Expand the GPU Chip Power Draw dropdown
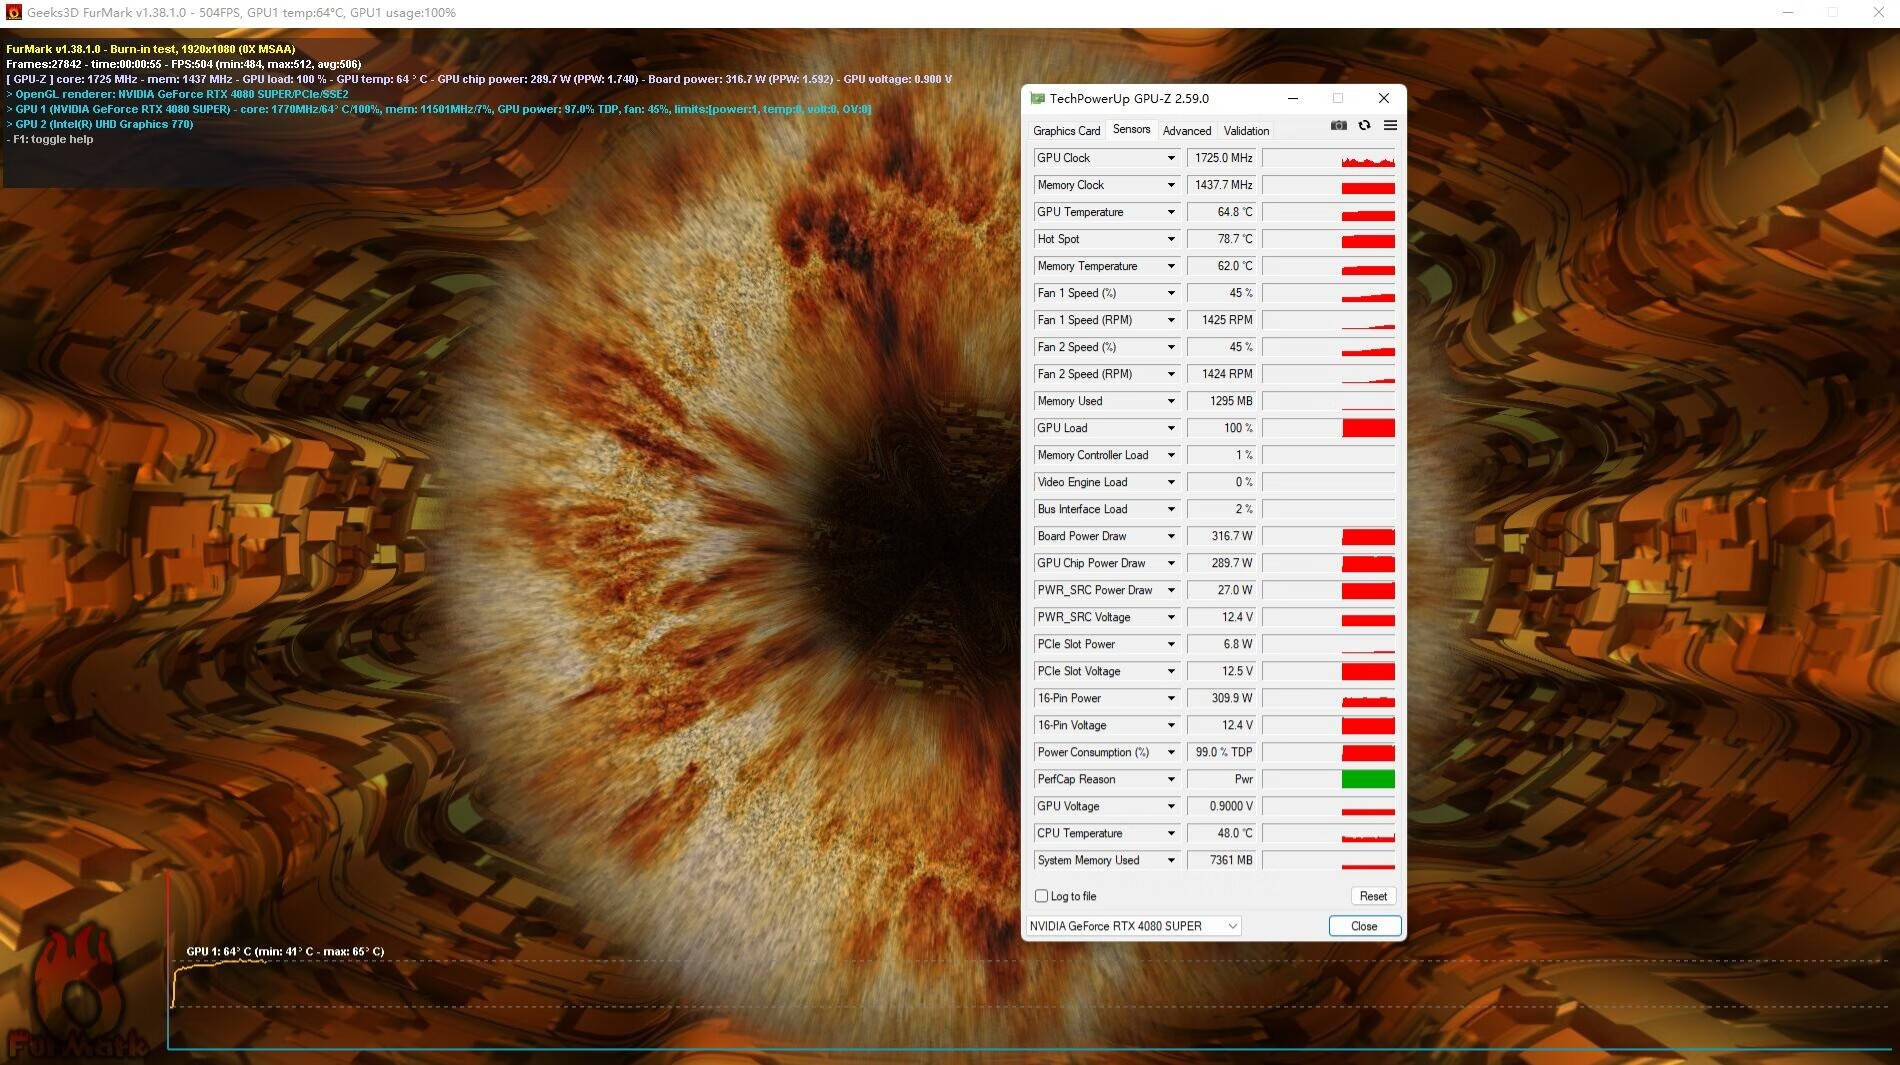The height and width of the screenshot is (1065, 1900). pyautogui.click(x=1171, y=563)
